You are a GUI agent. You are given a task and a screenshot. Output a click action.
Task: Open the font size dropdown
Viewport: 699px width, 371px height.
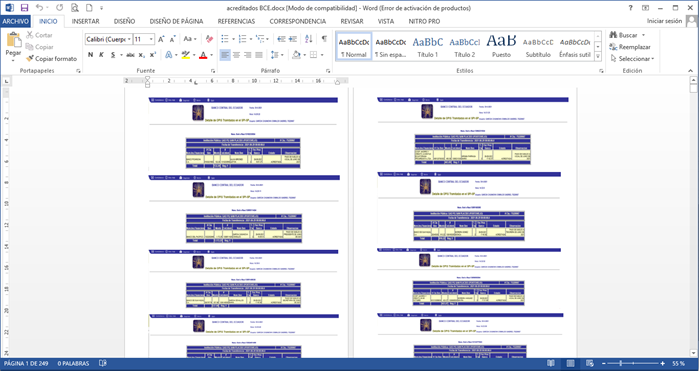[151, 39]
